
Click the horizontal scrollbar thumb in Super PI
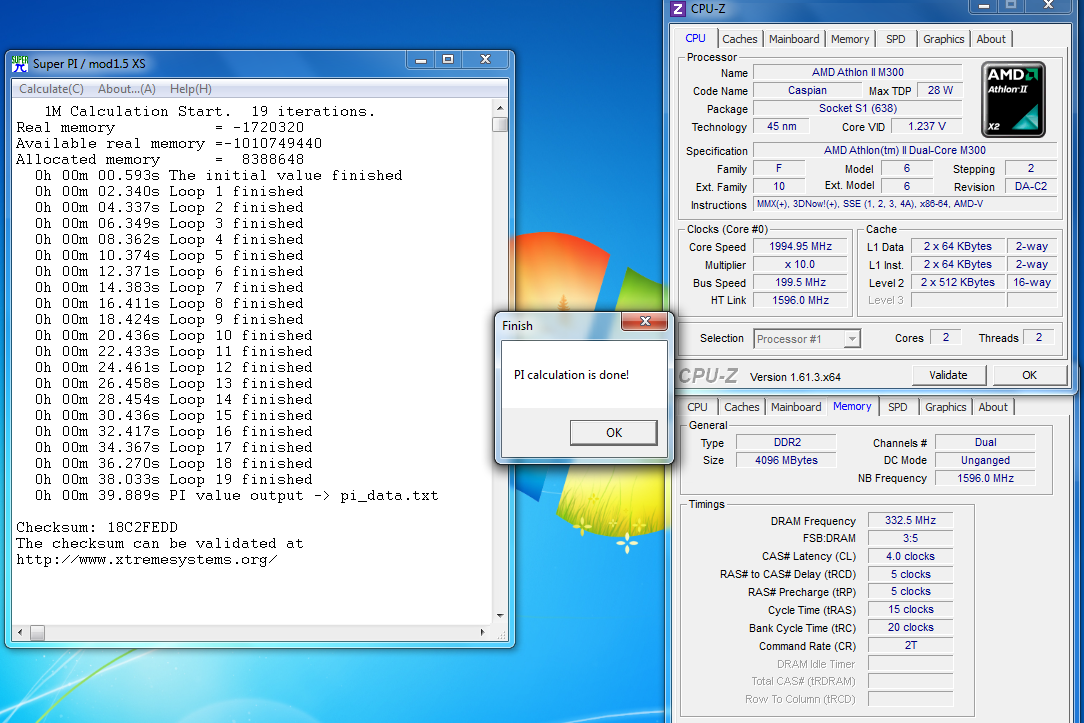coord(37,632)
